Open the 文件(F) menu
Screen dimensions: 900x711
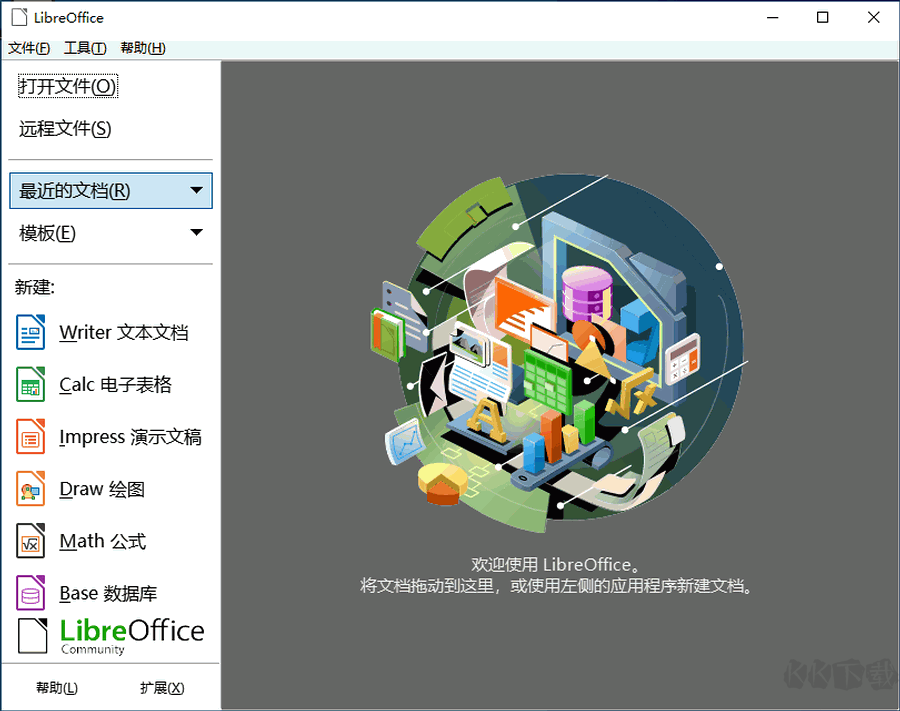pyautogui.click(x=27, y=47)
